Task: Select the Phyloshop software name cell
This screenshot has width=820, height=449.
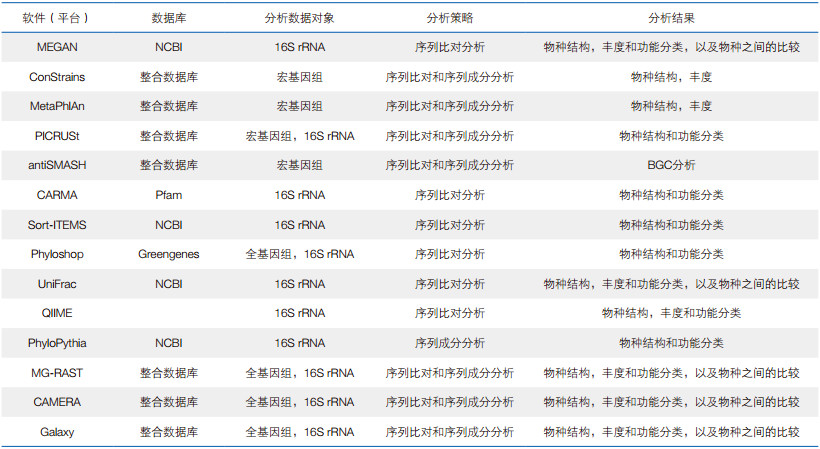Action: point(57,254)
